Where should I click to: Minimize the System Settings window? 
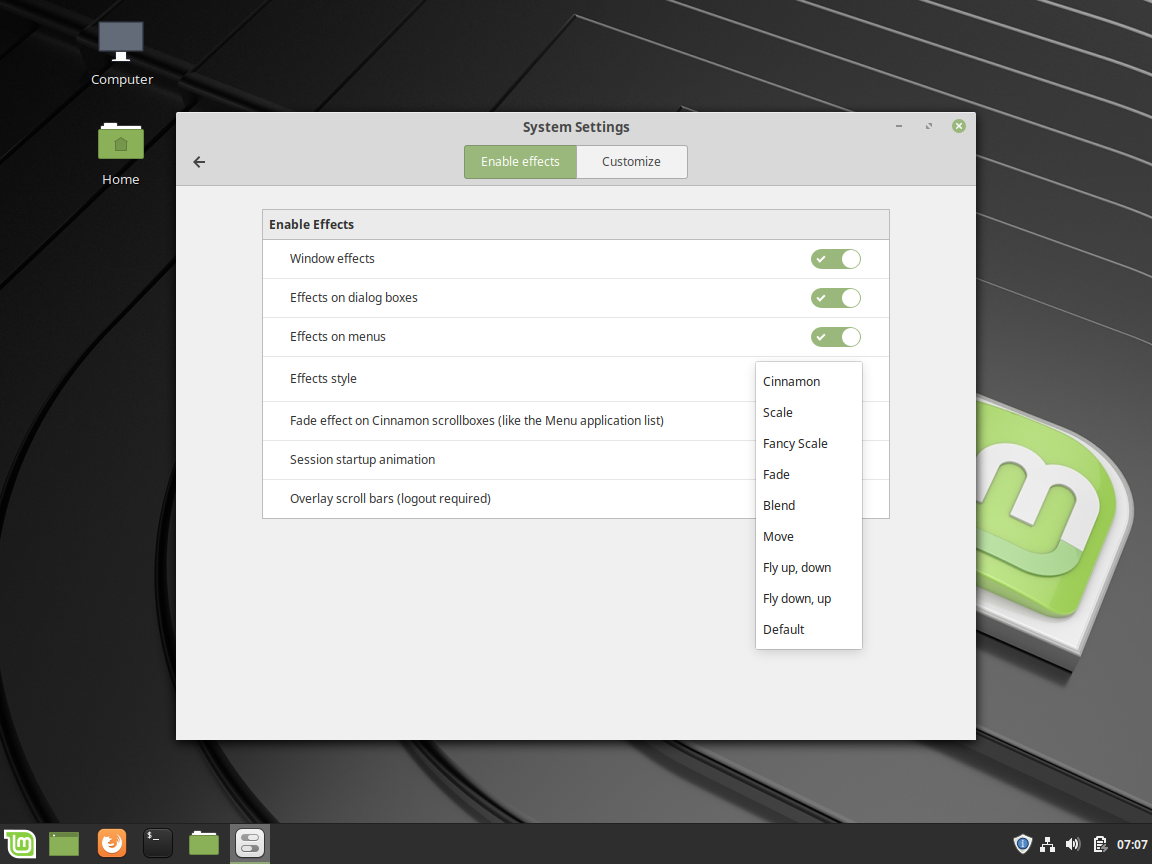tap(899, 126)
